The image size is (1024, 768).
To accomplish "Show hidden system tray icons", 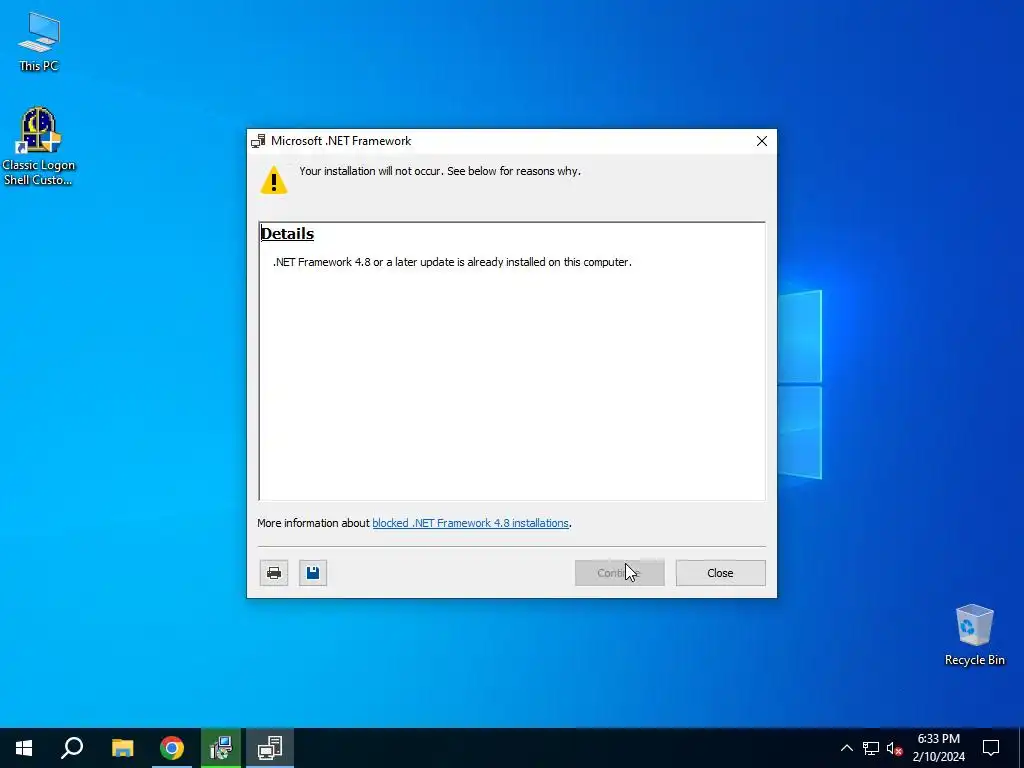I will tap(846, 748).
